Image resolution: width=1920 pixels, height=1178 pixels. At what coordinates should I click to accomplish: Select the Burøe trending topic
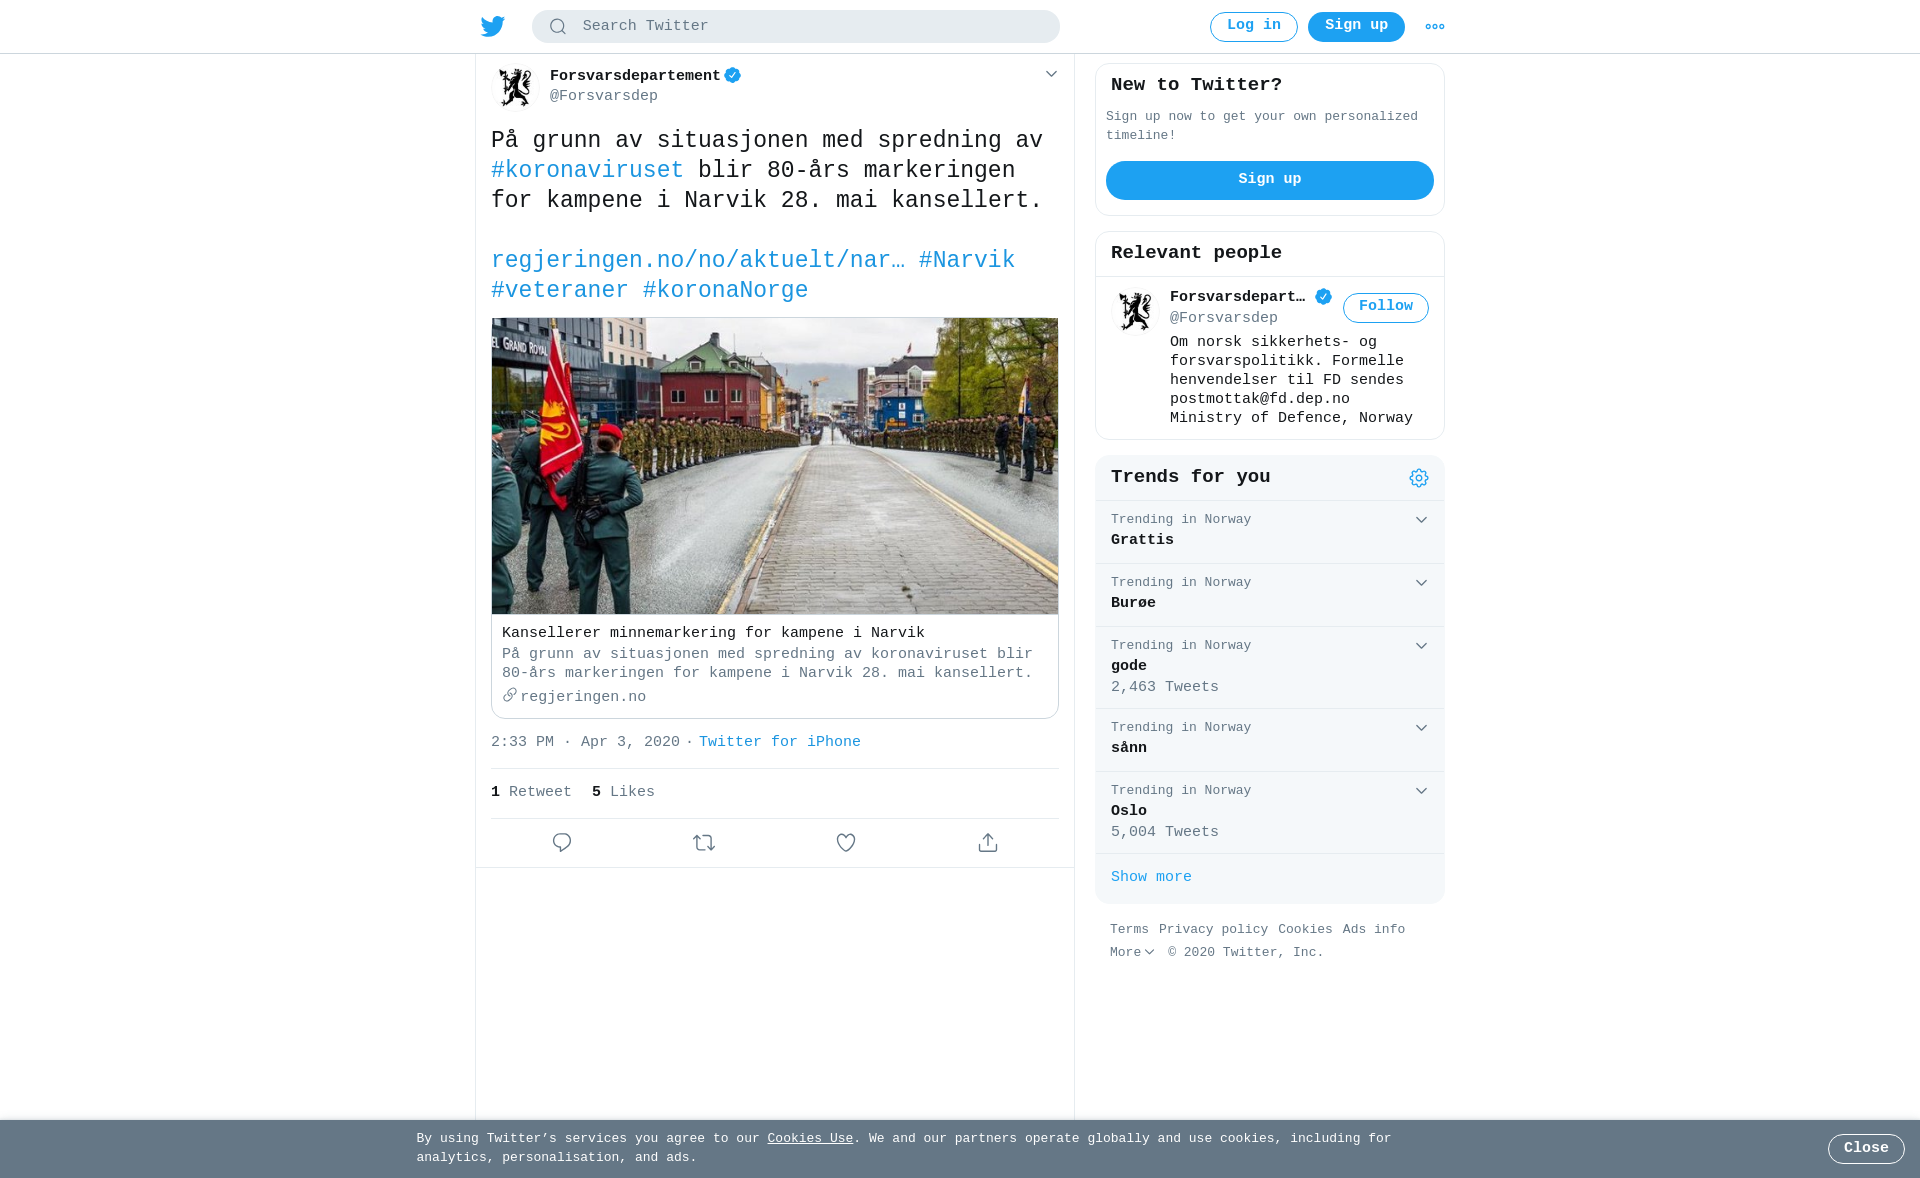point(1270,595)
